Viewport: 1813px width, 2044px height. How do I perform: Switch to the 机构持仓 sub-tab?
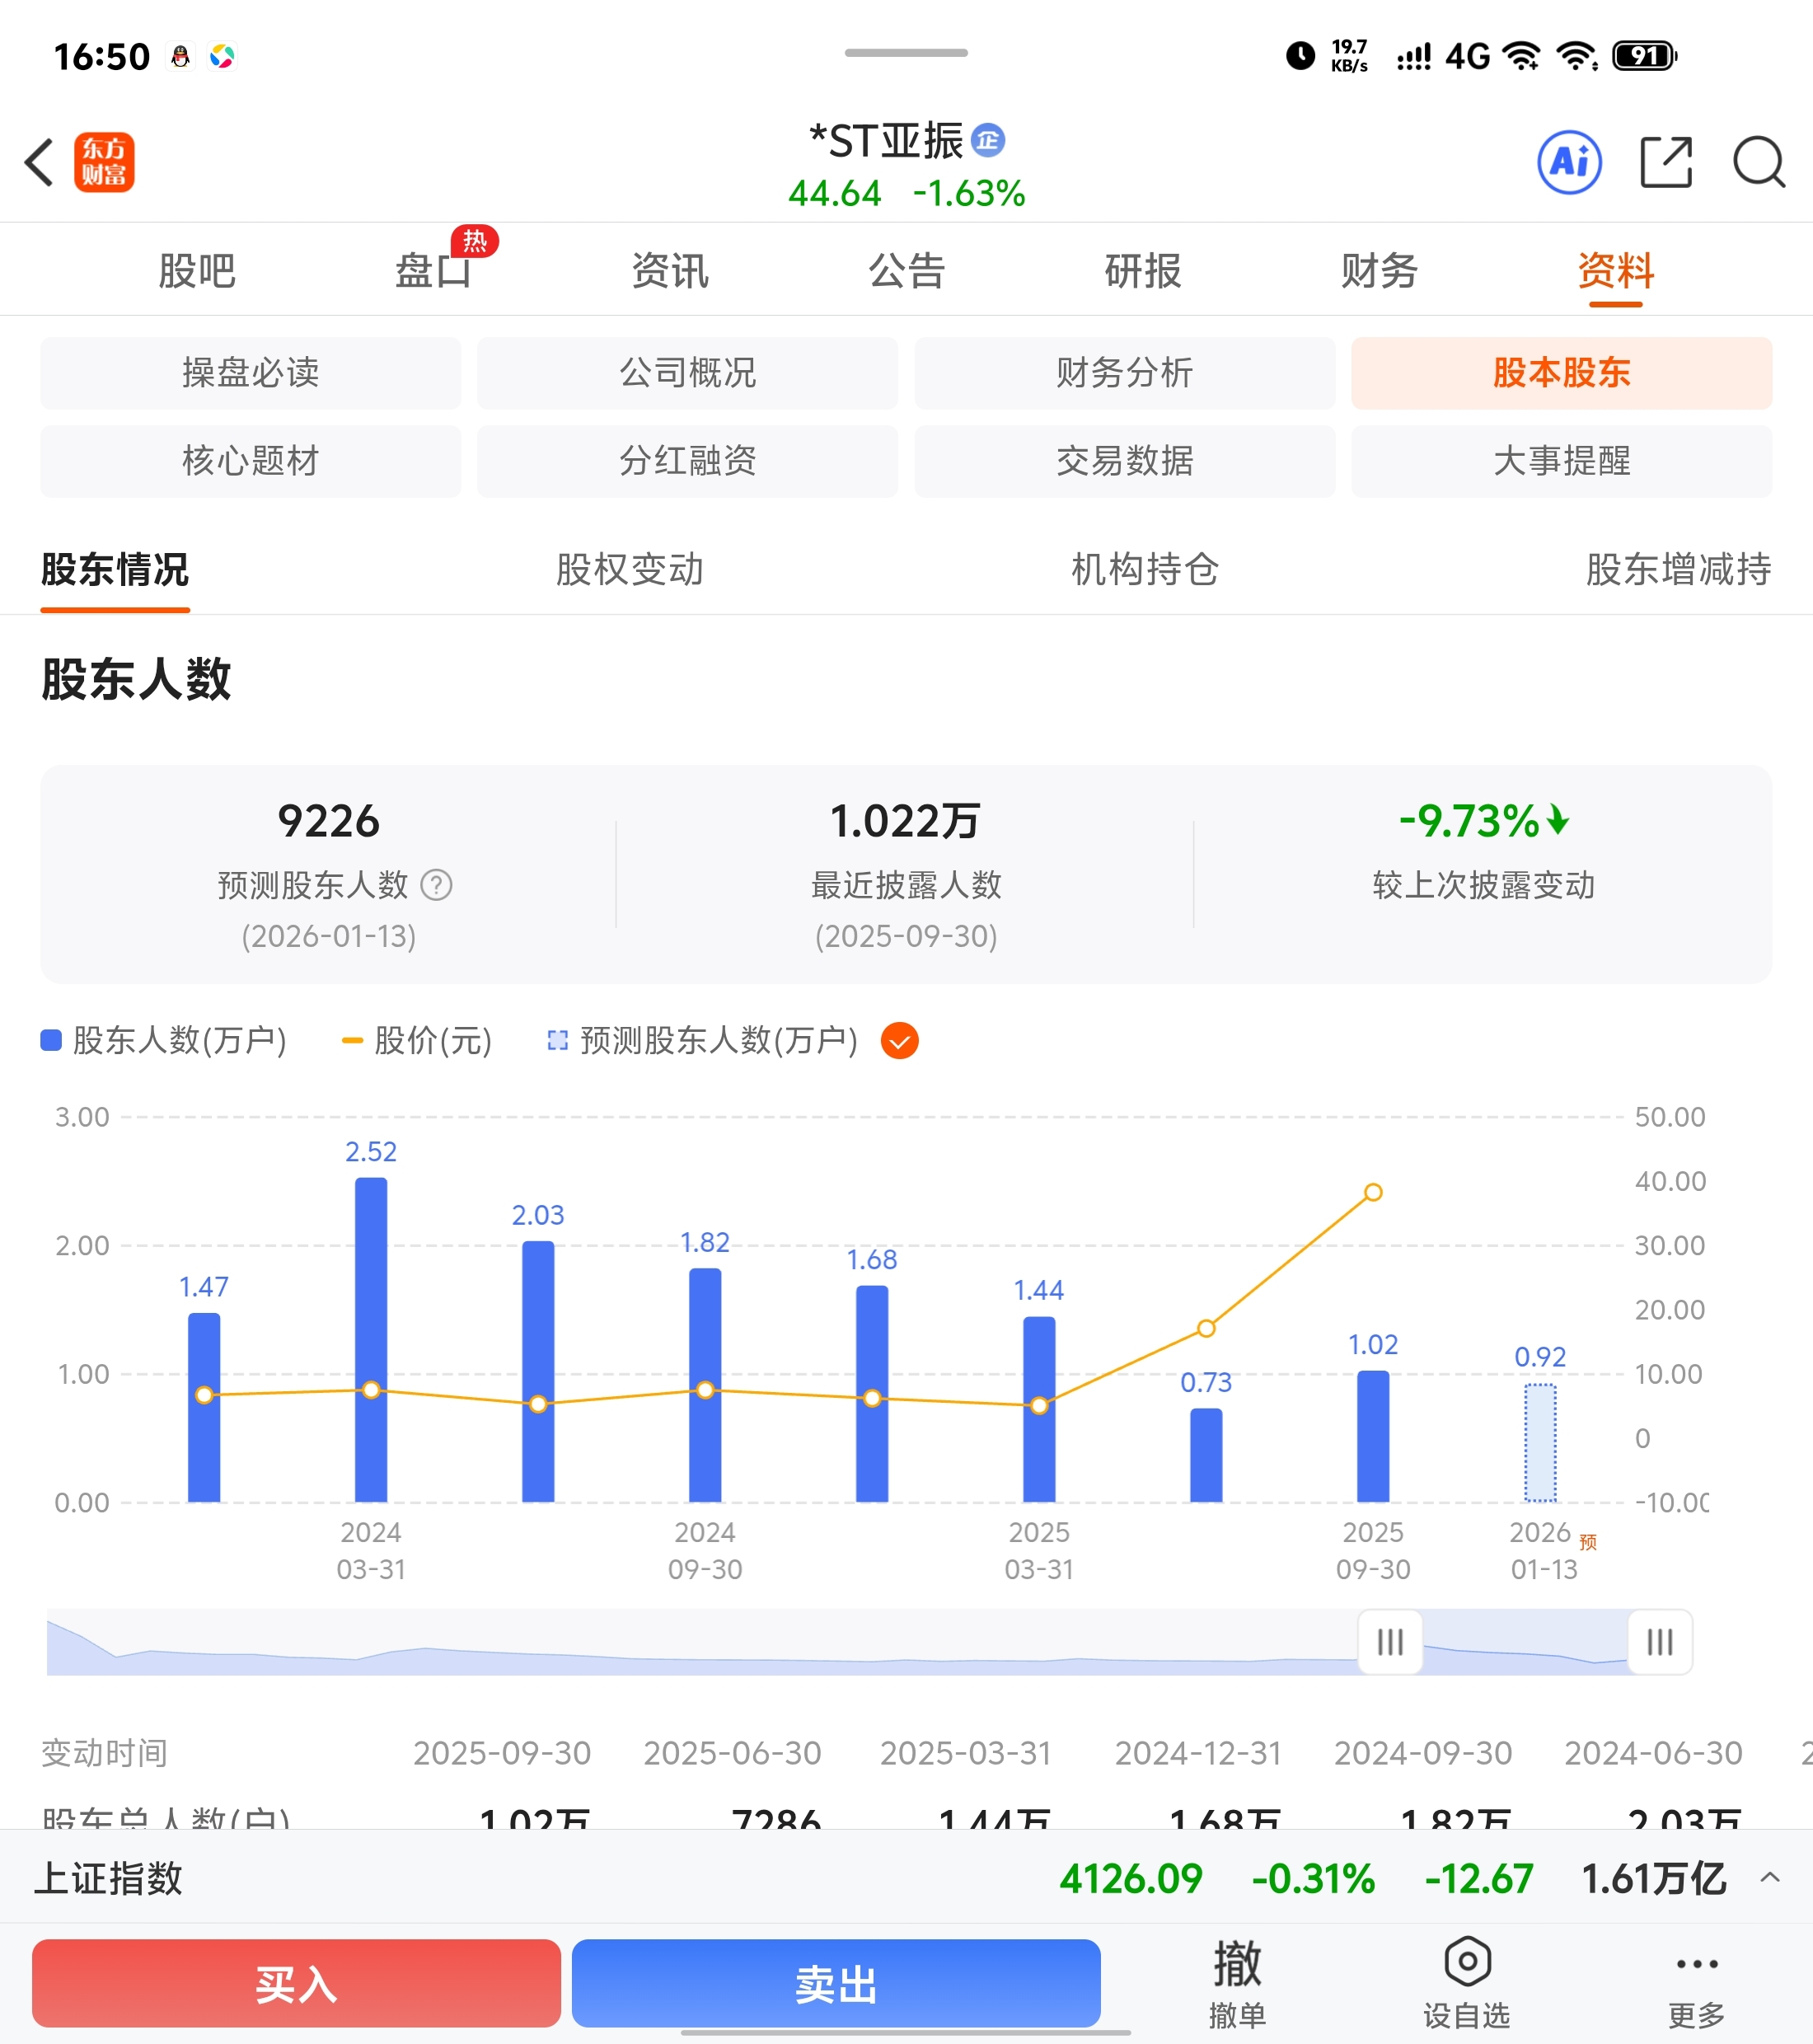click(1145, 569)
